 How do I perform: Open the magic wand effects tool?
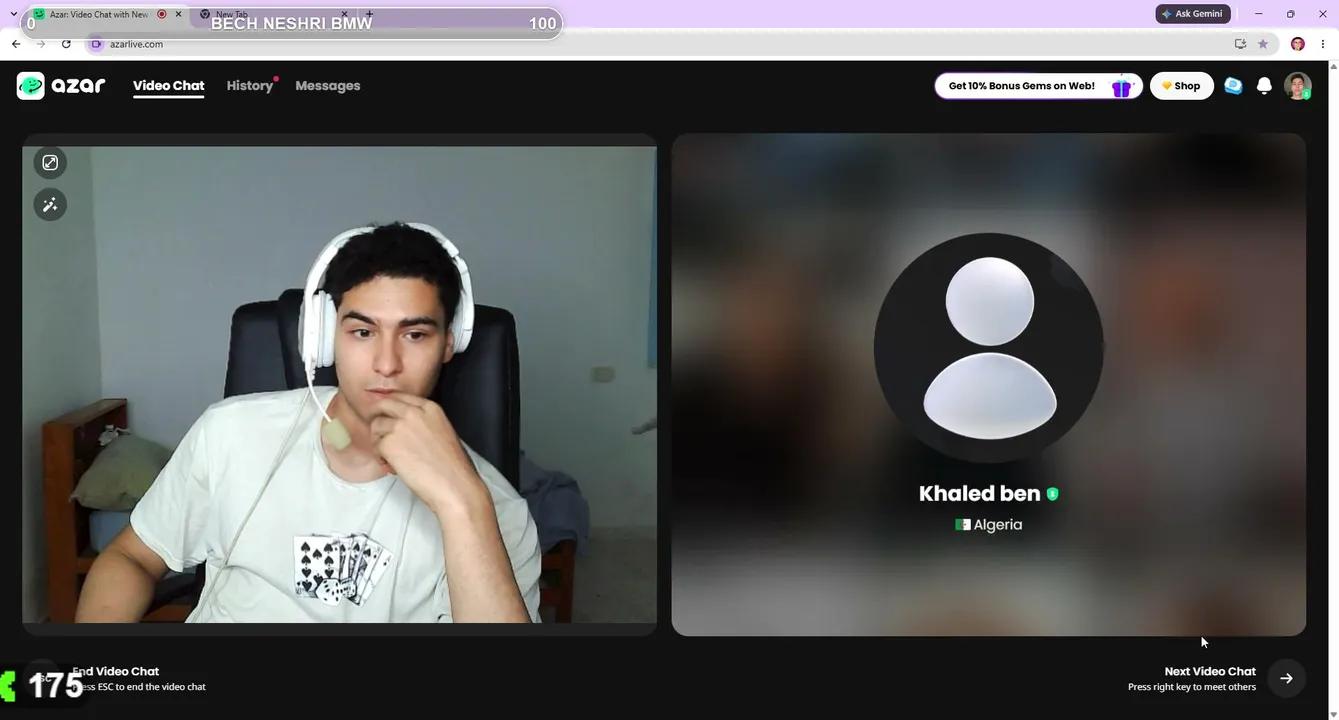(50, 205)
